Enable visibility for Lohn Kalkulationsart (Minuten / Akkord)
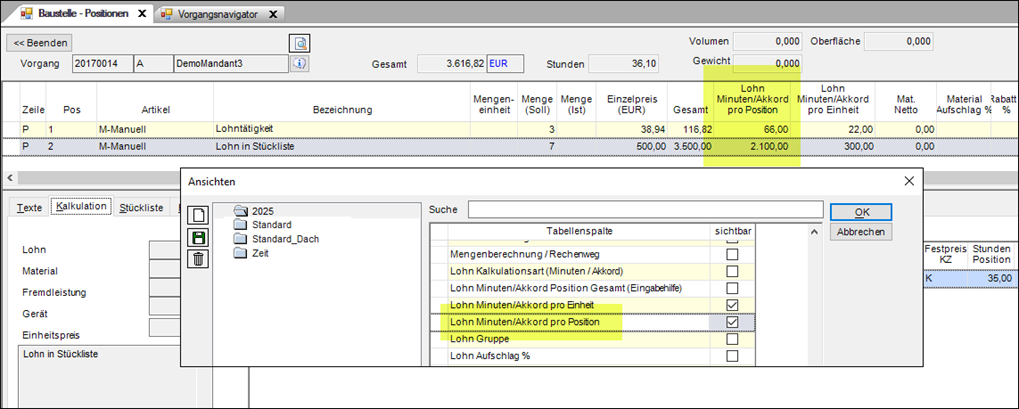 coord(732,271)
